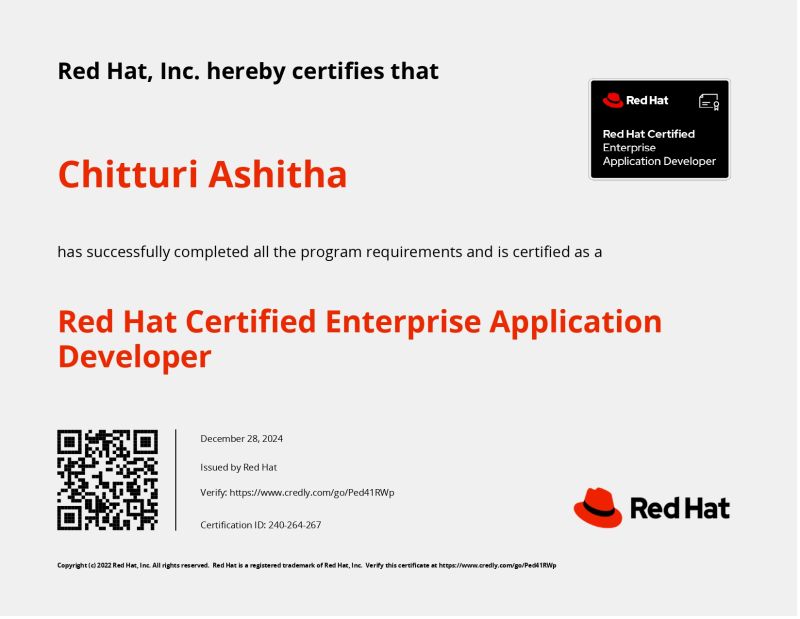
Task: Click the Verify label next to the URL
Action: 213,492
